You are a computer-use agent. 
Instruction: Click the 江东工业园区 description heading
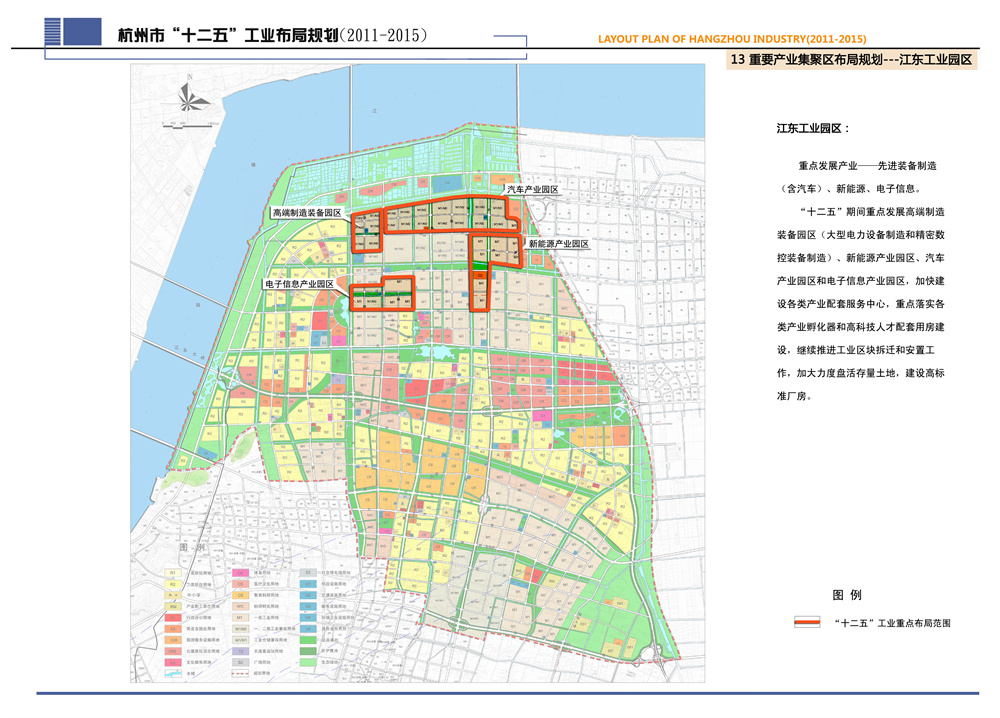pos(812,130)
